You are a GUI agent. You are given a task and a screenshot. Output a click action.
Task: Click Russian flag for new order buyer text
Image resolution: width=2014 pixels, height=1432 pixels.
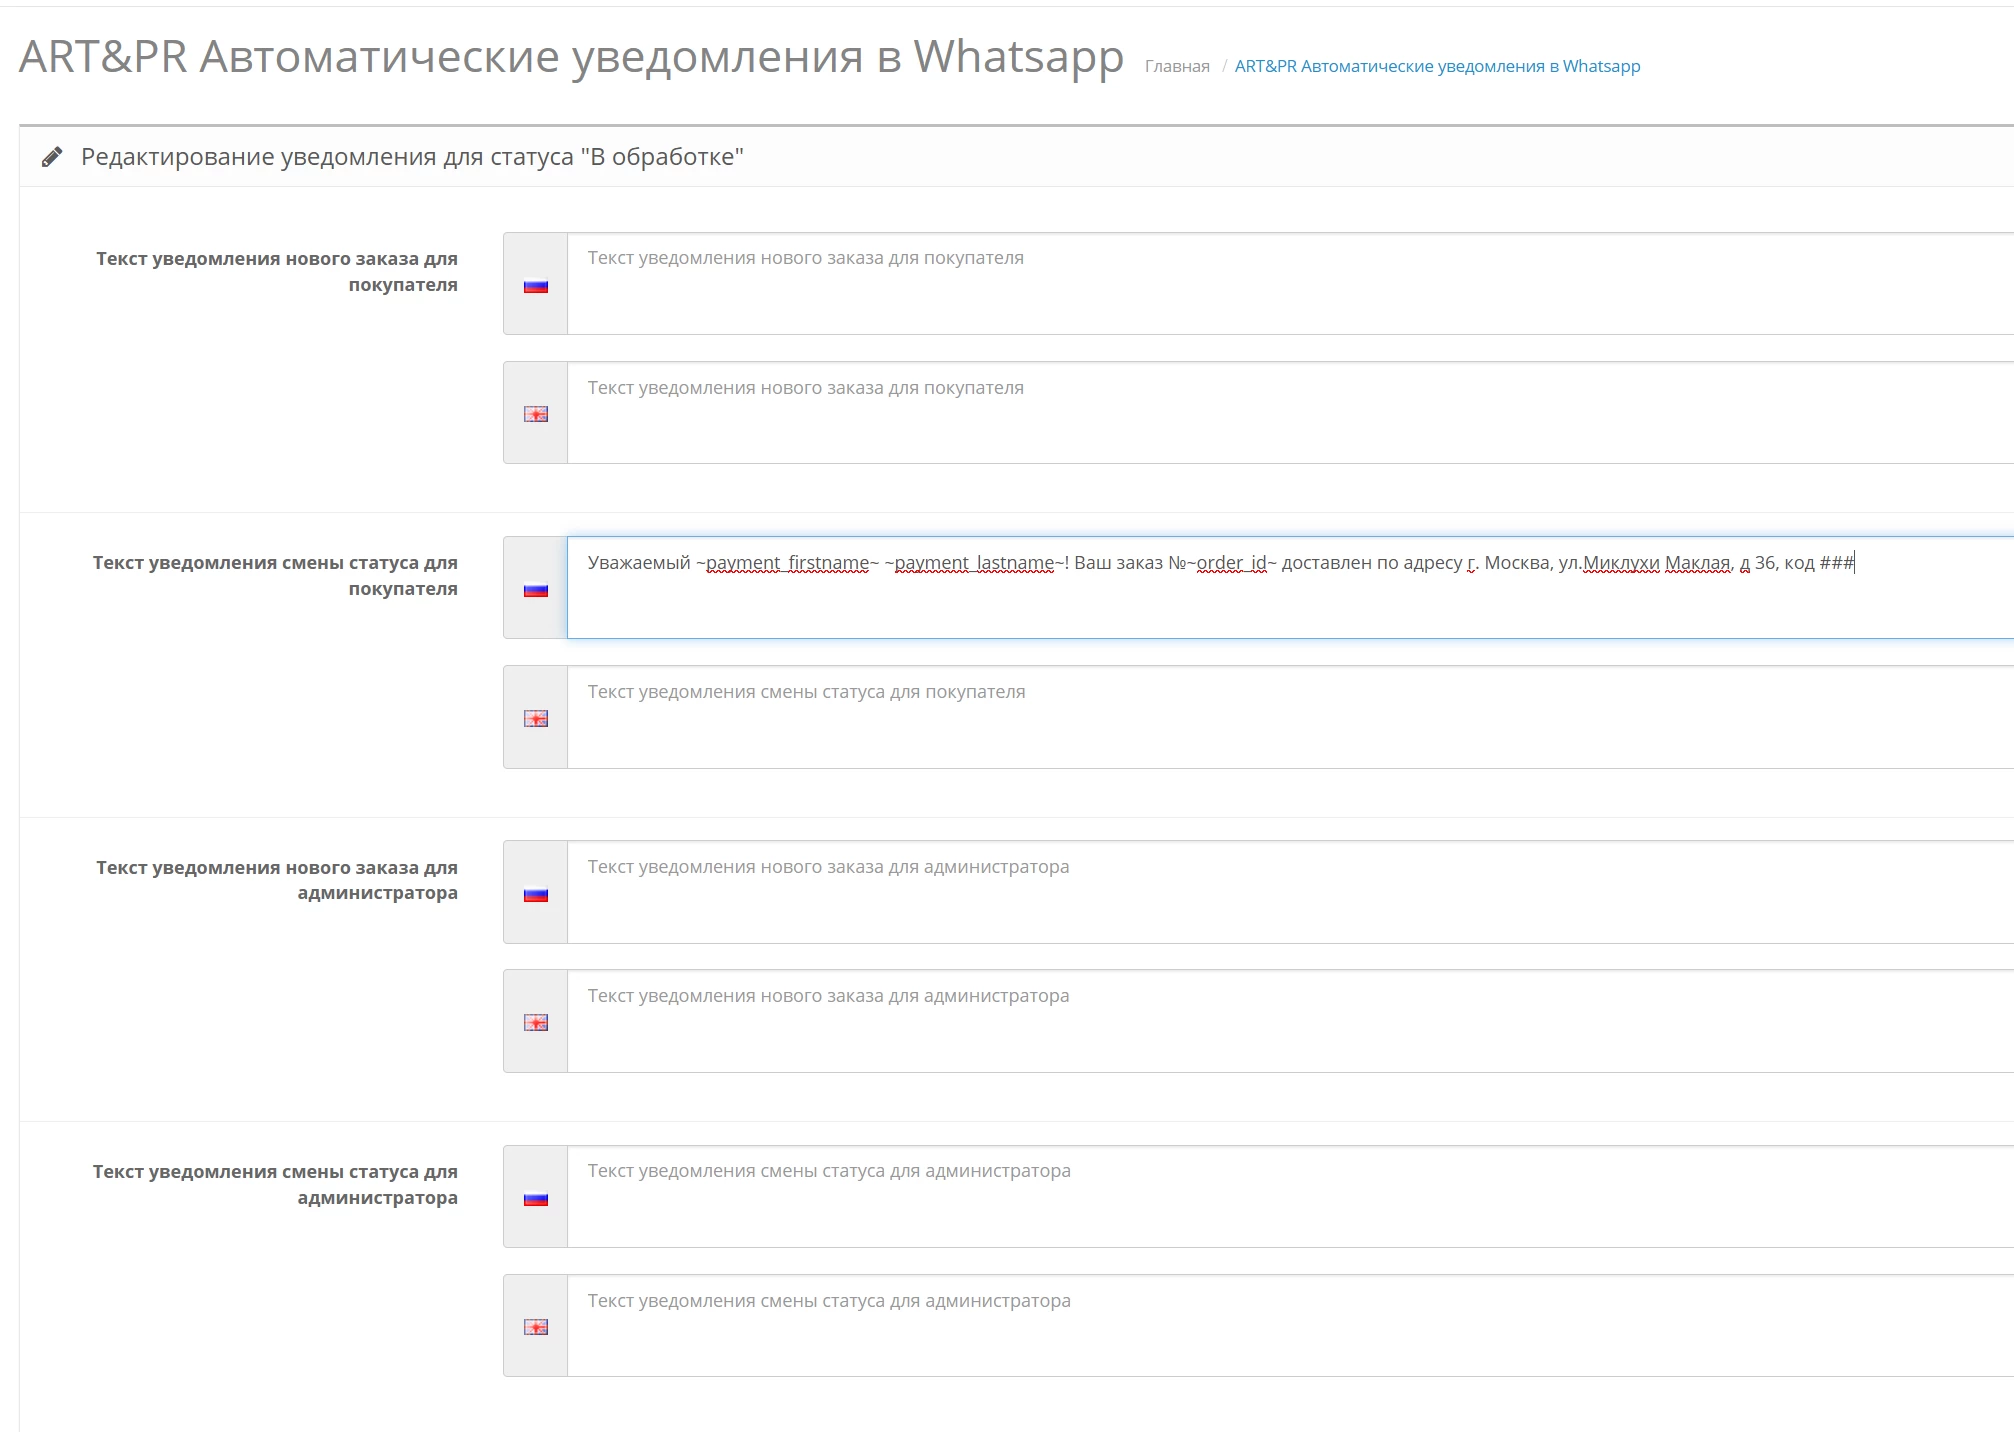coord(536,286)
